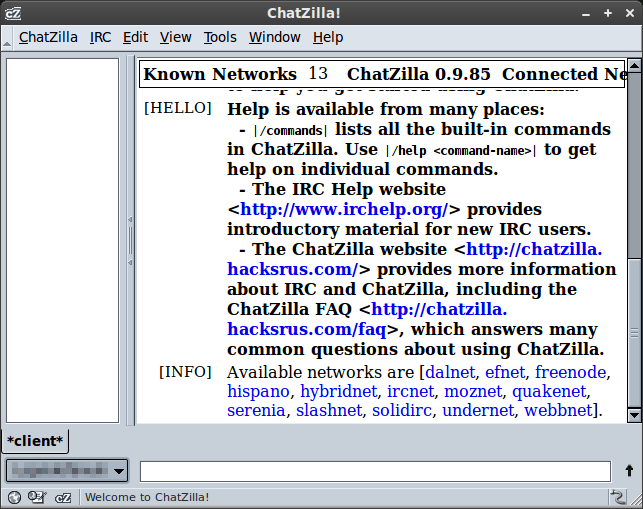Viewport: 643px width, 509px height.
Task: Open the Tools menu
Action: click(220, 37)
